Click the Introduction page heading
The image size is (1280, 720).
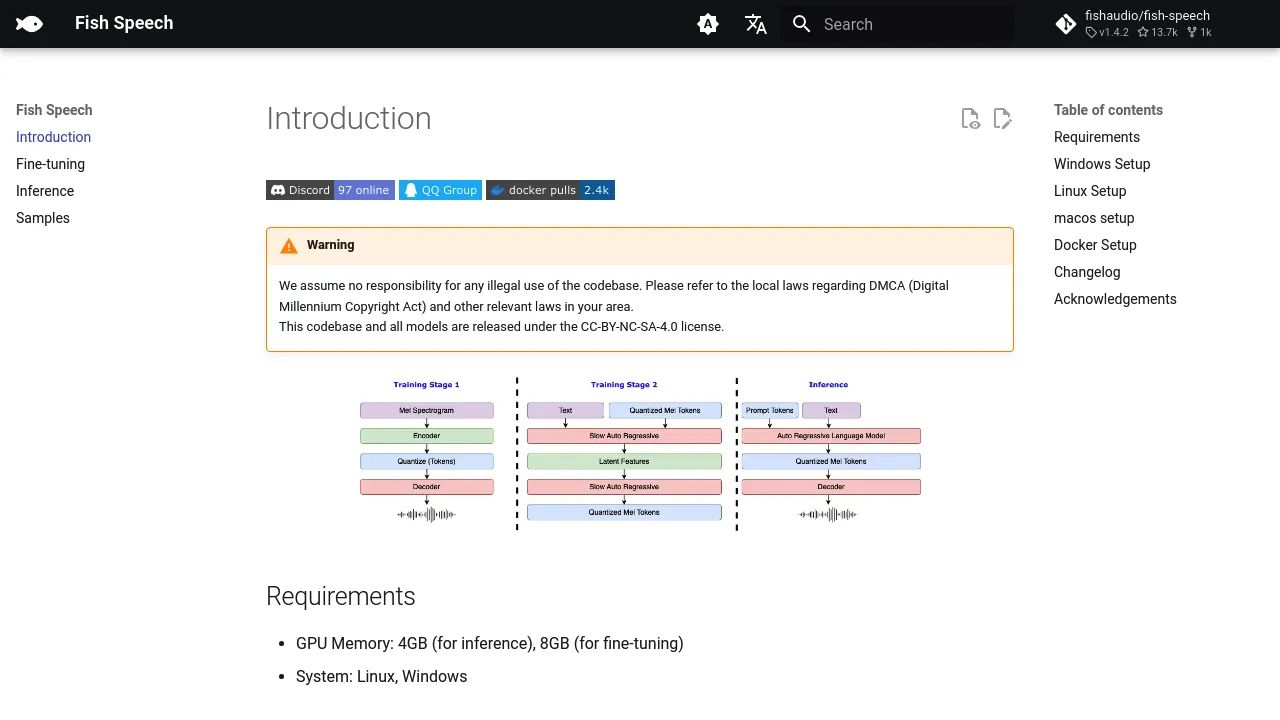click(x=349, y=118)
